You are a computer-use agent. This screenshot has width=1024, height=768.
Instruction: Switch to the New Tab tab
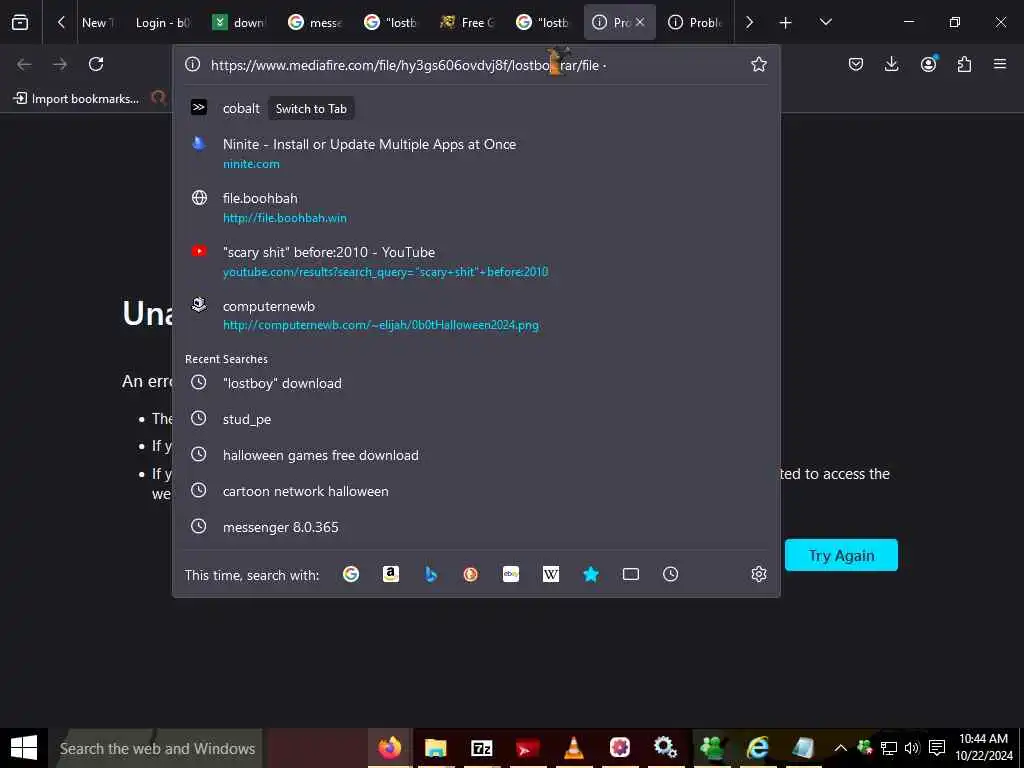[98, 23]
